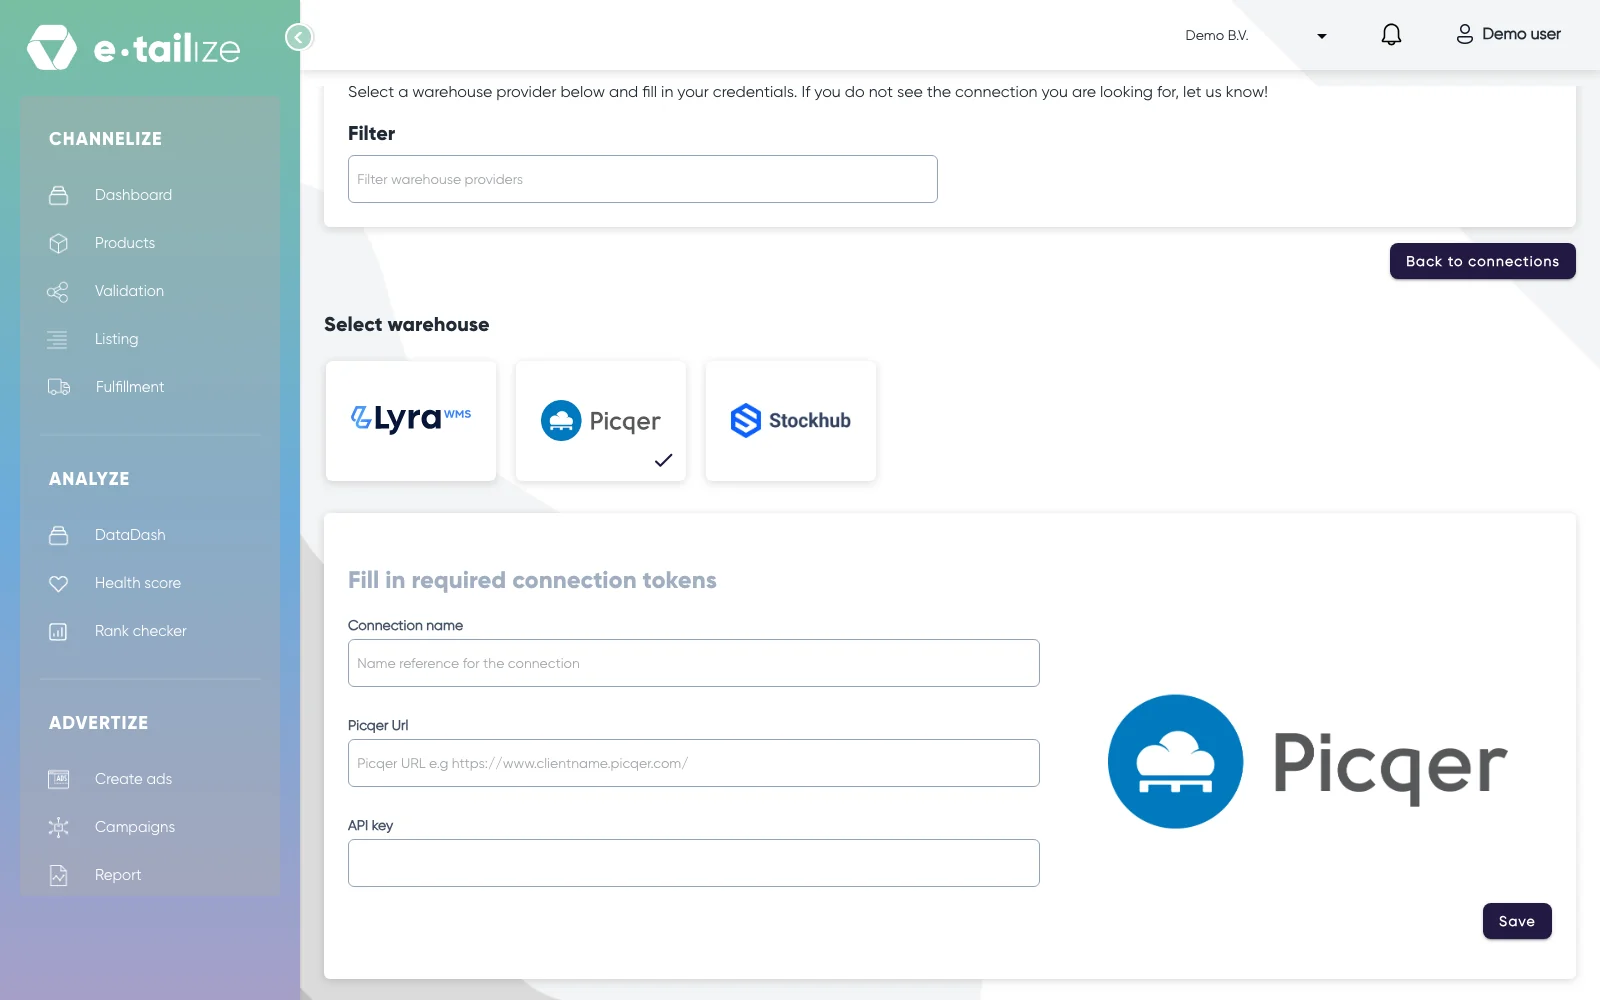
Task: Click the Validation icon in sidebar
Action: [x=58, y=291]
